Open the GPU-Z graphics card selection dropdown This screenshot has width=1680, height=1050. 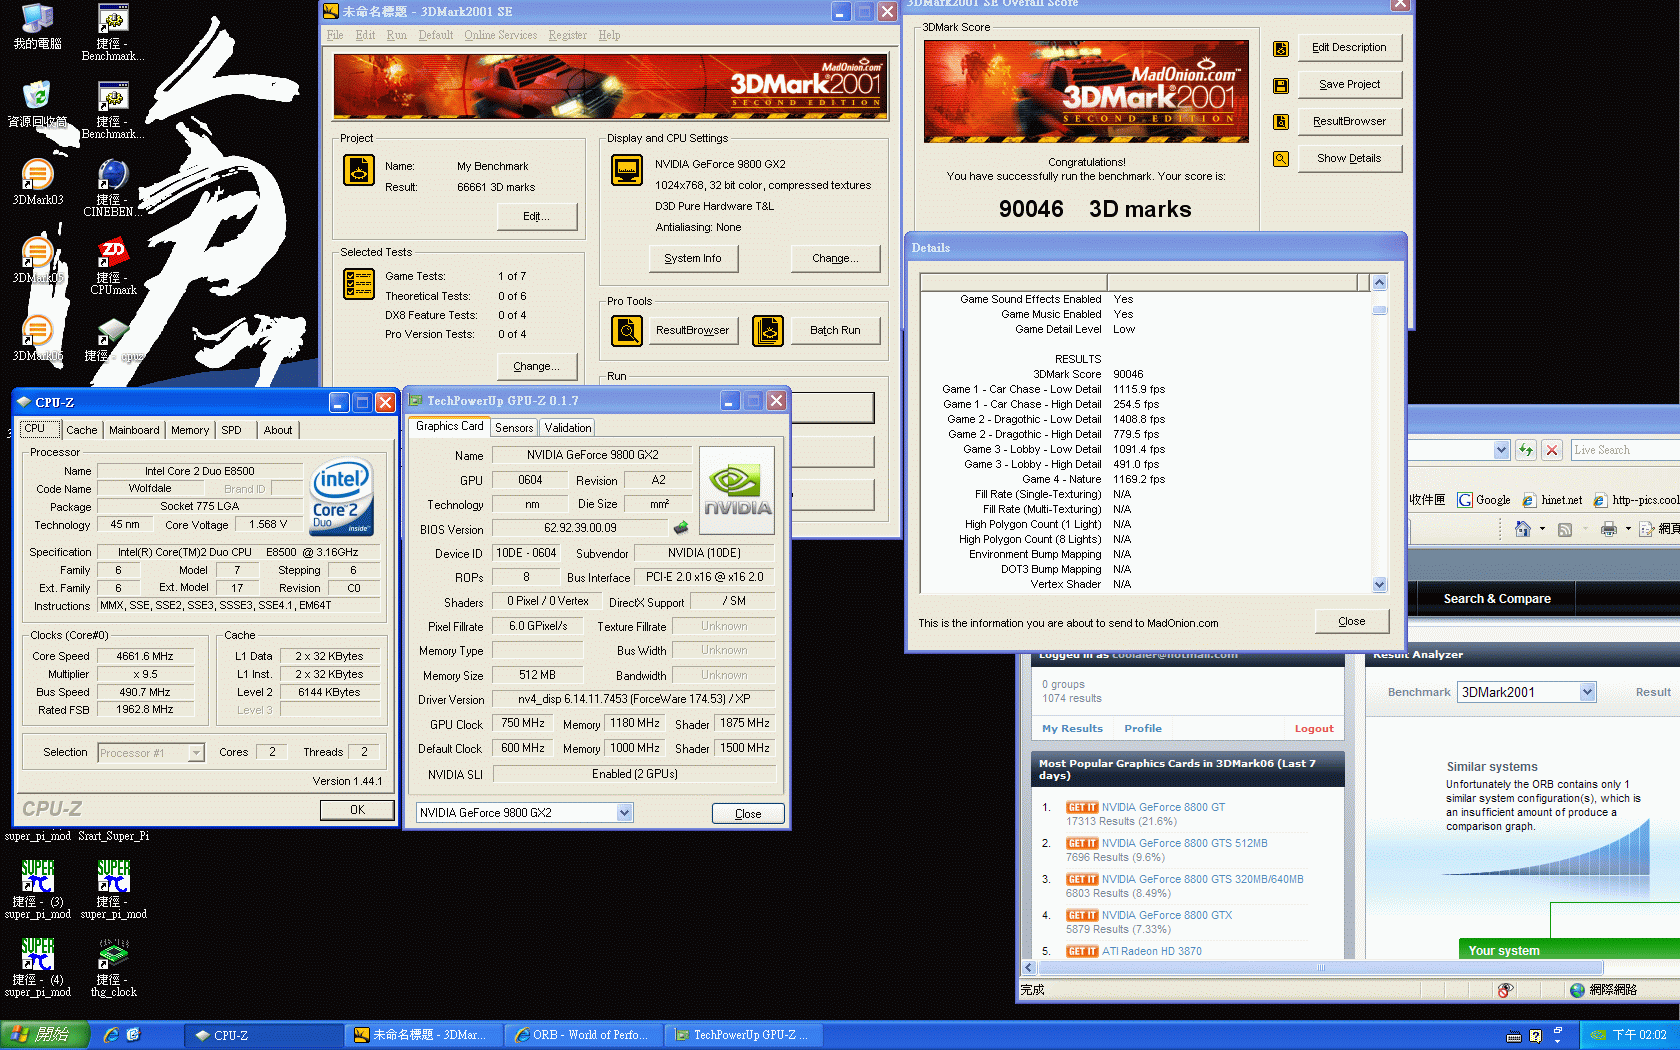click(625, 813)
